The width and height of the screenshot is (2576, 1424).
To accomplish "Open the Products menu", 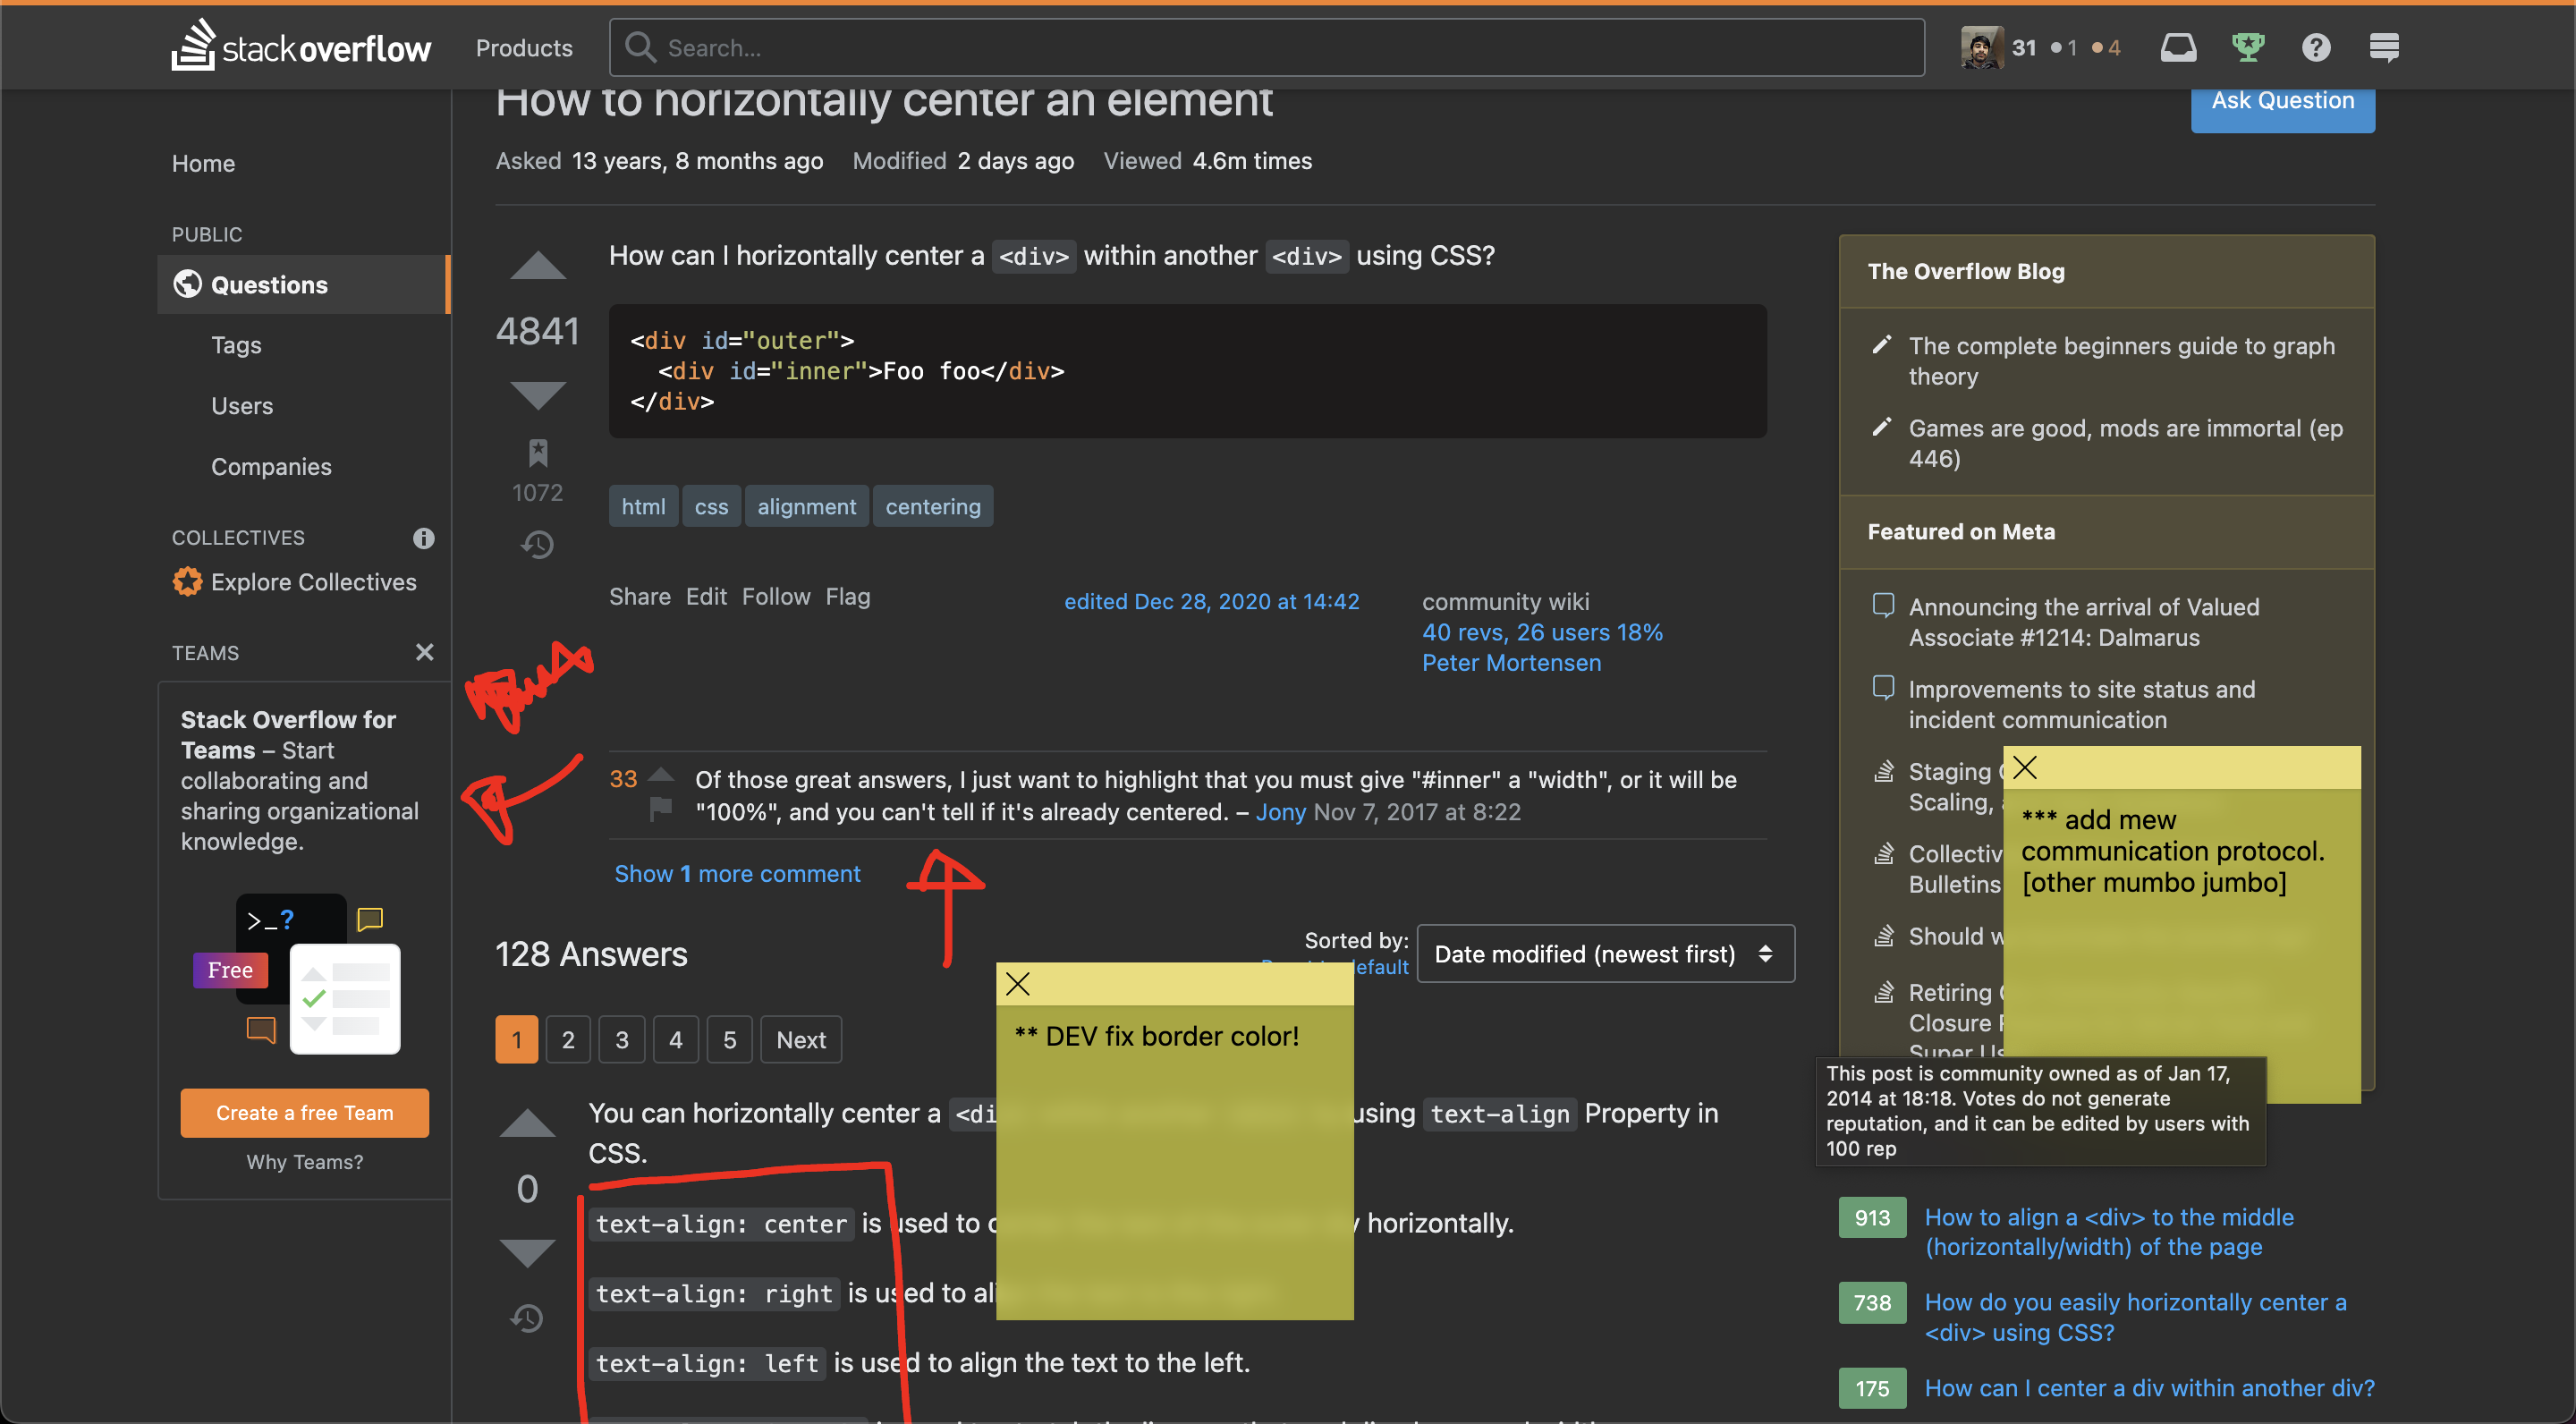I will (524, 48).
